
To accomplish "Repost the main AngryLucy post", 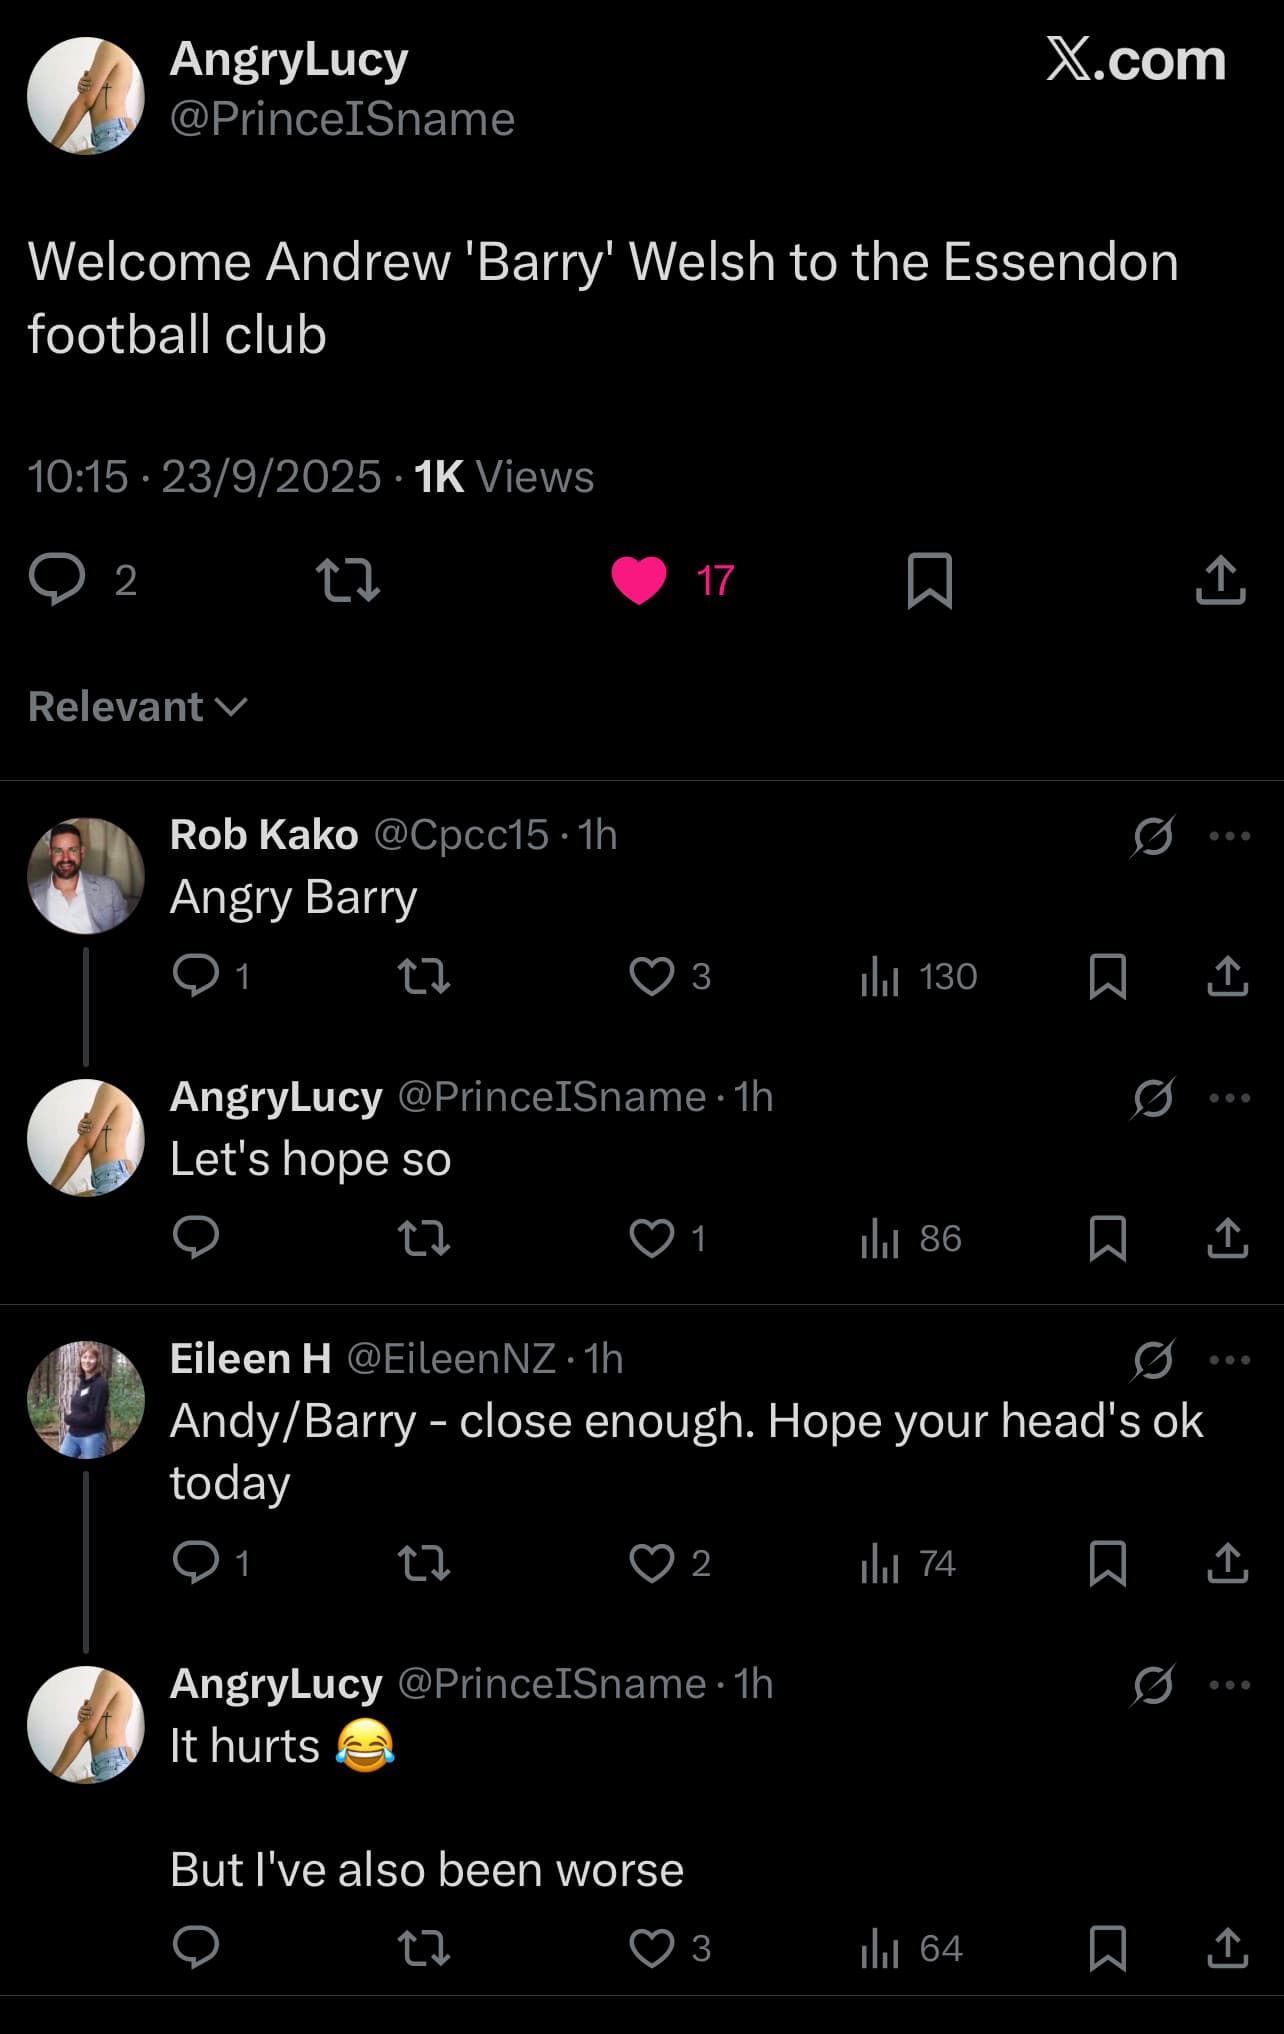I will tap(347, 580).
